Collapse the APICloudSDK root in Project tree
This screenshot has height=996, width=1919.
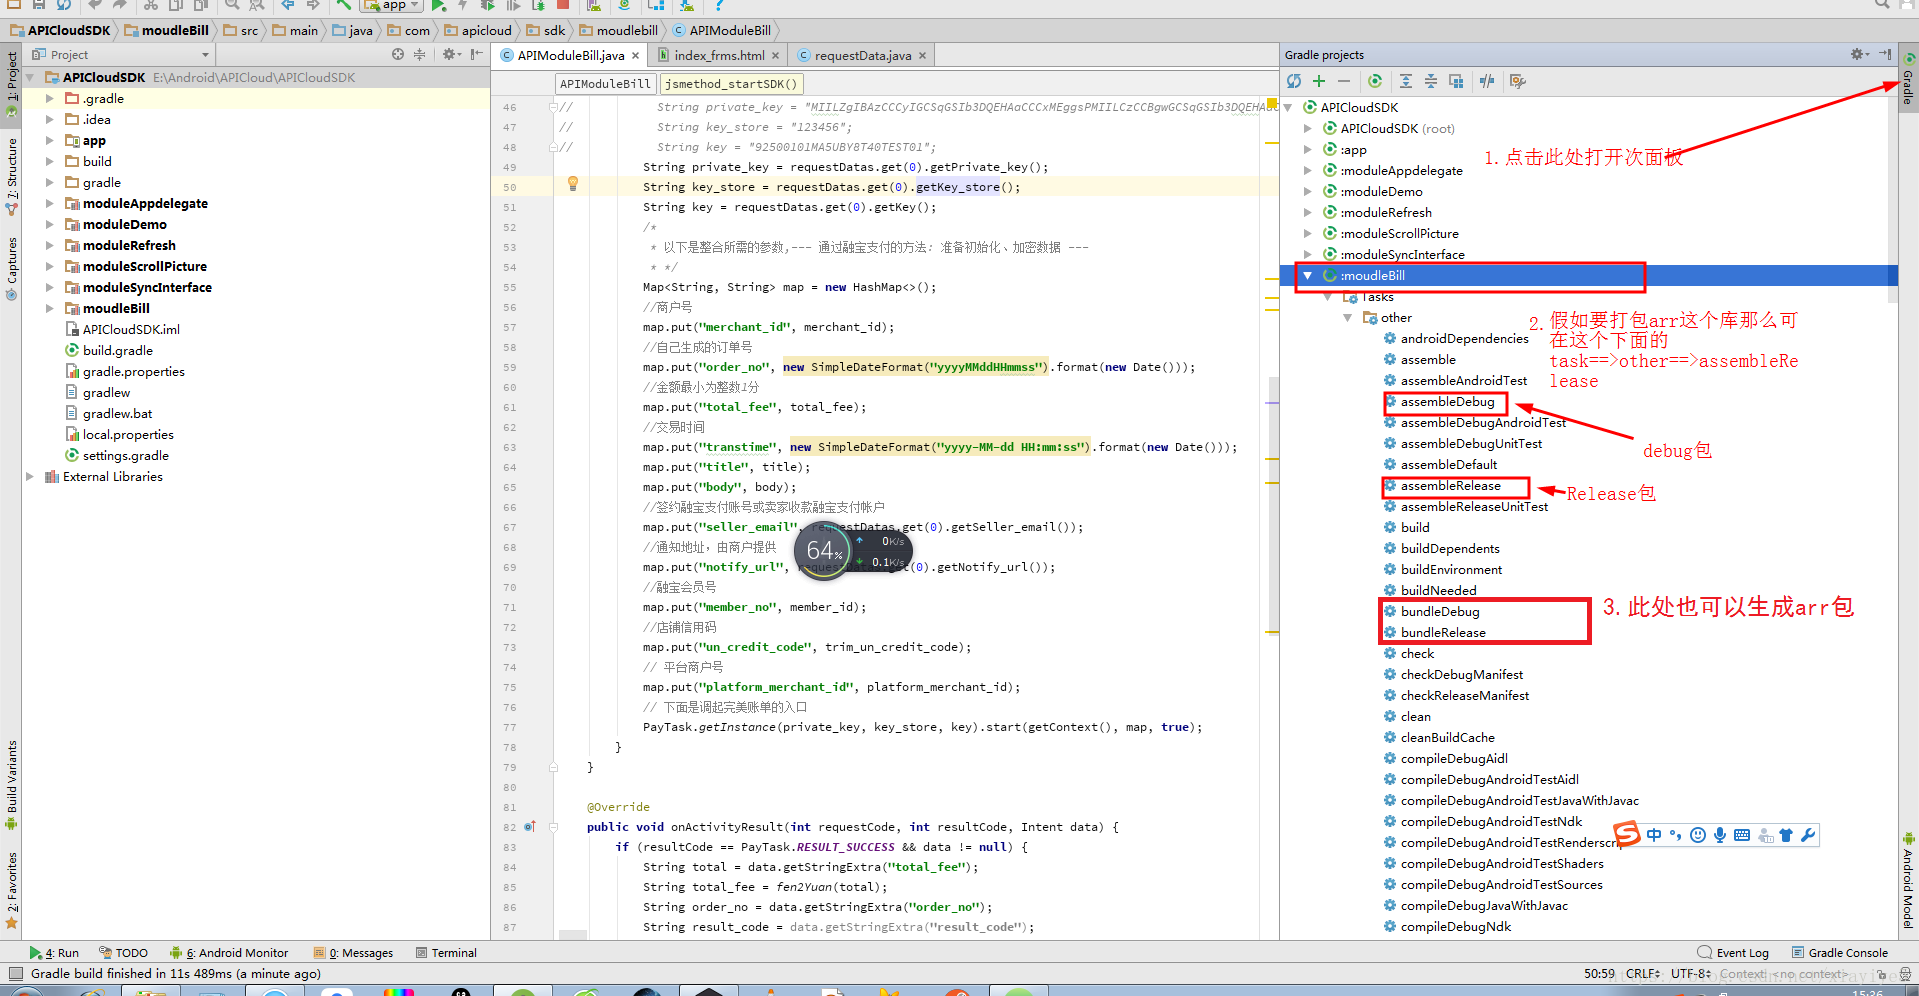click(x=29, y=78)
